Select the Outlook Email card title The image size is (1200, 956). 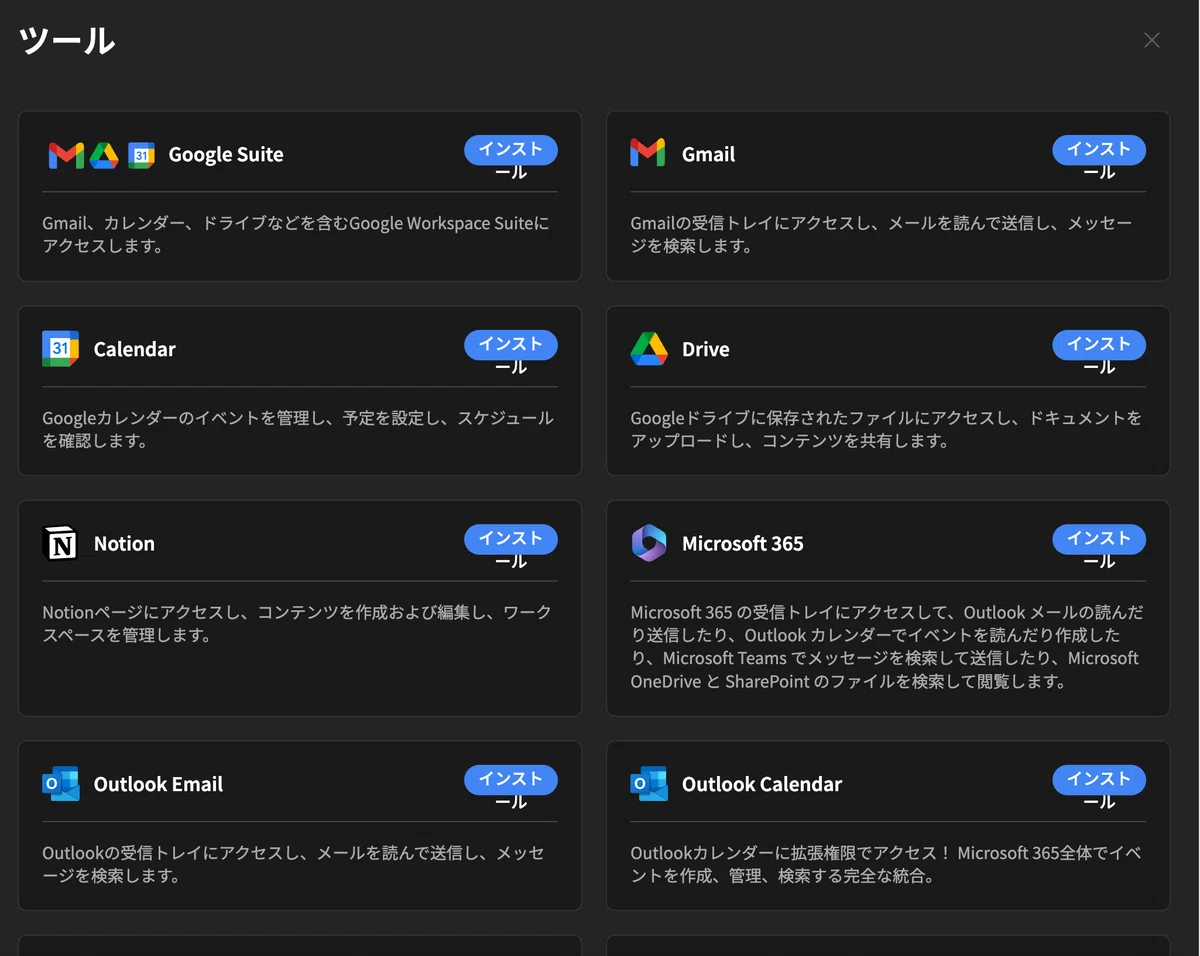pos(158,784)
